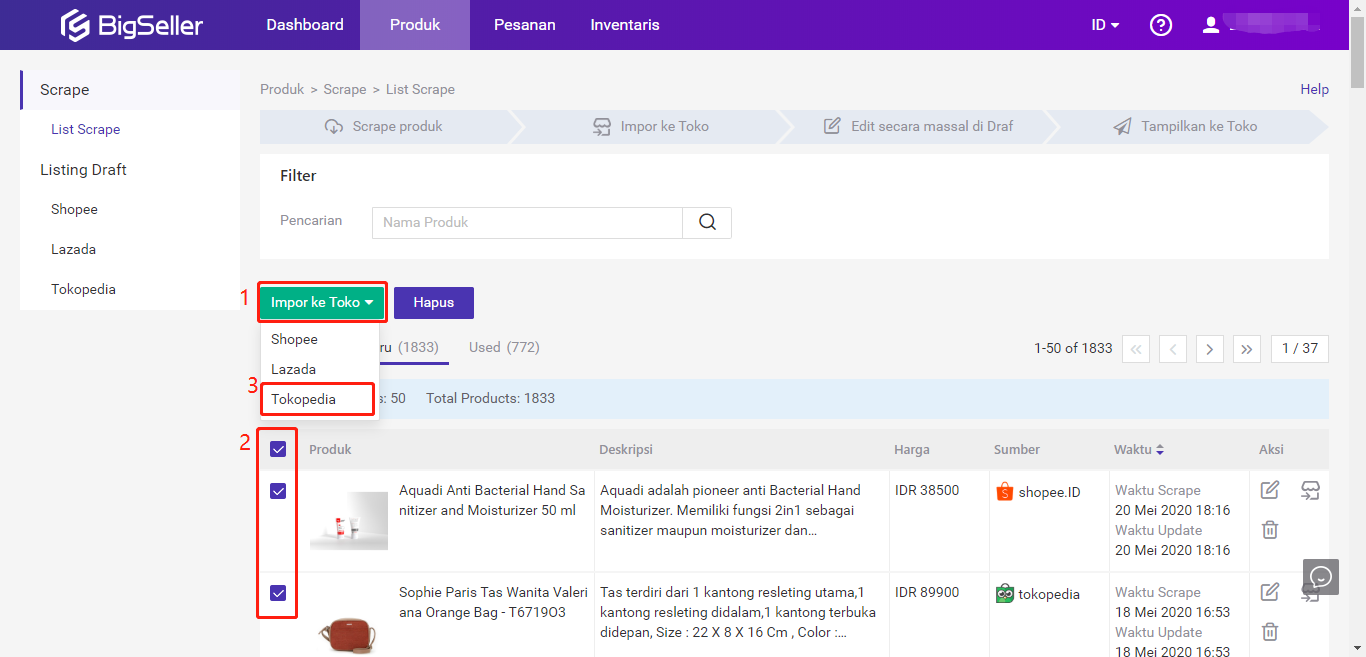Open the user account icon
The width and height of the screenshot is (1366, 657).
1211,25
